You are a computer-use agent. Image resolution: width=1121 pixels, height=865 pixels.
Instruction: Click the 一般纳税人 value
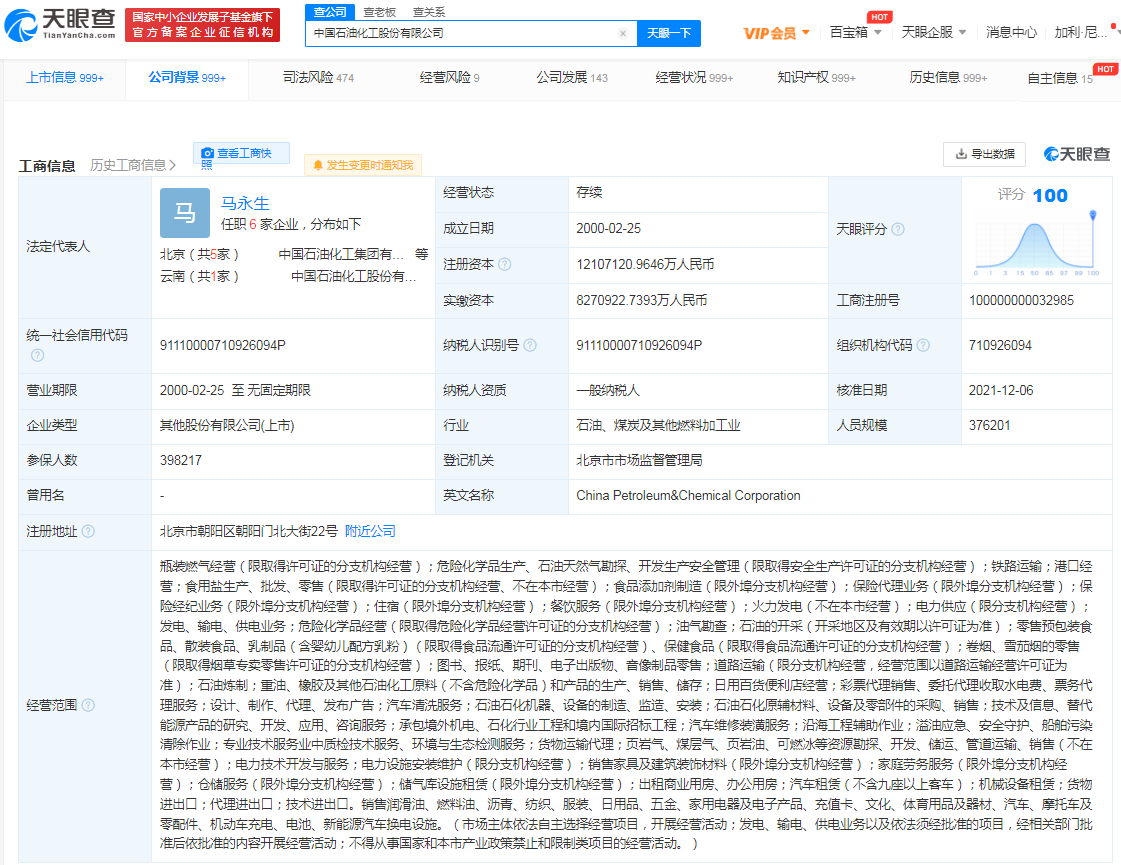click(607, 390)
